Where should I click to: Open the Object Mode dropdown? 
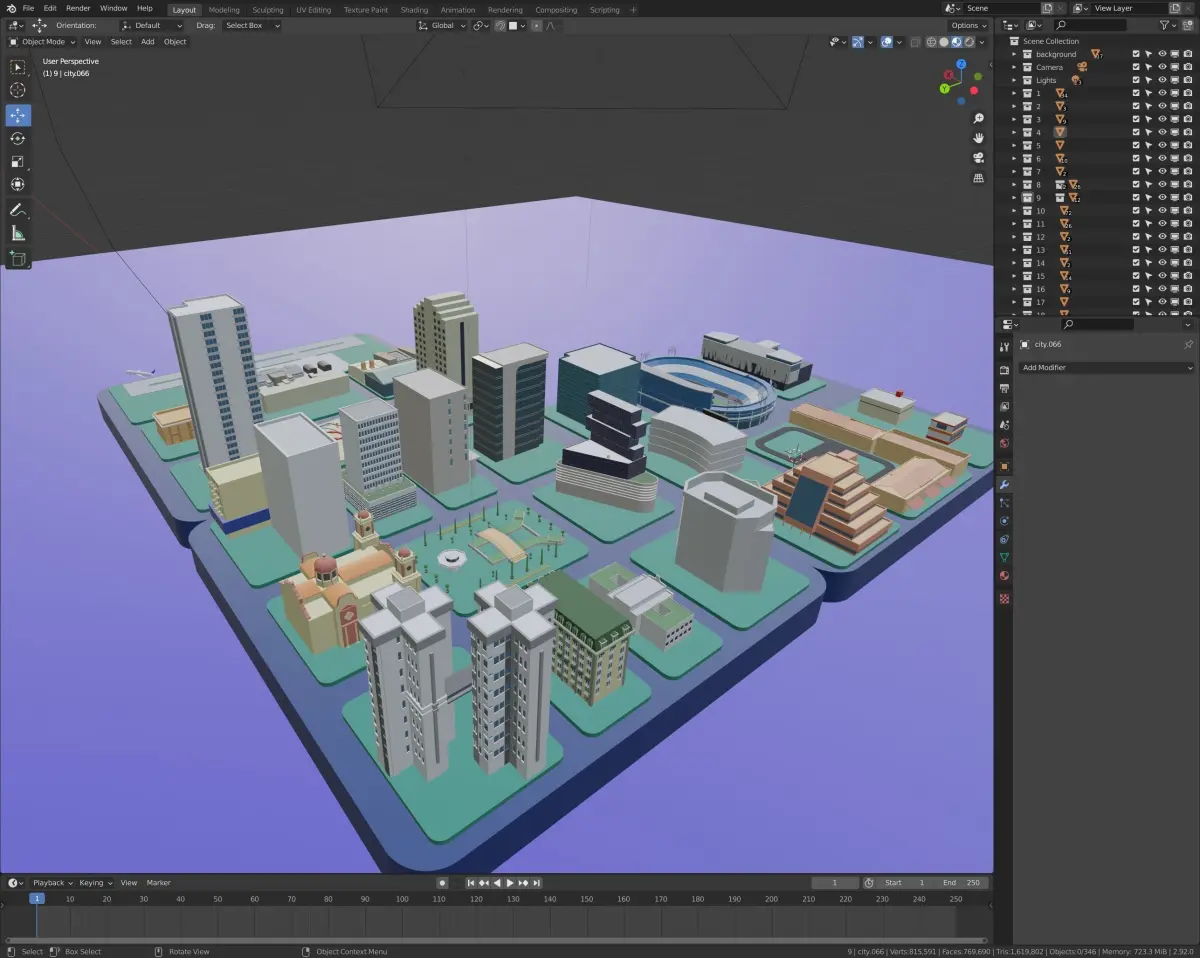coord(43,42)
